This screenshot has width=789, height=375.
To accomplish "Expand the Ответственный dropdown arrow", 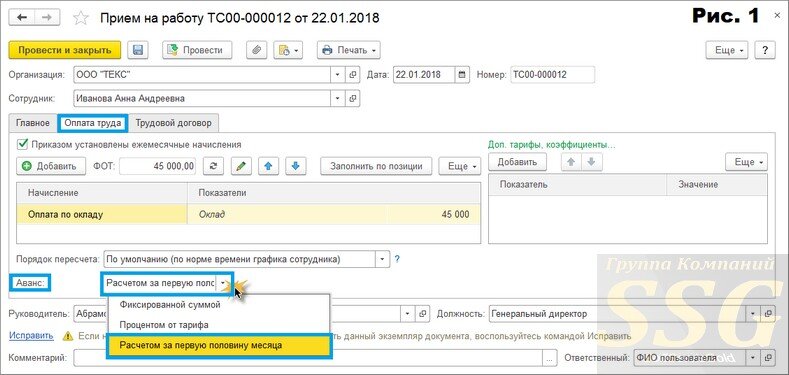I will coord(753,358).
